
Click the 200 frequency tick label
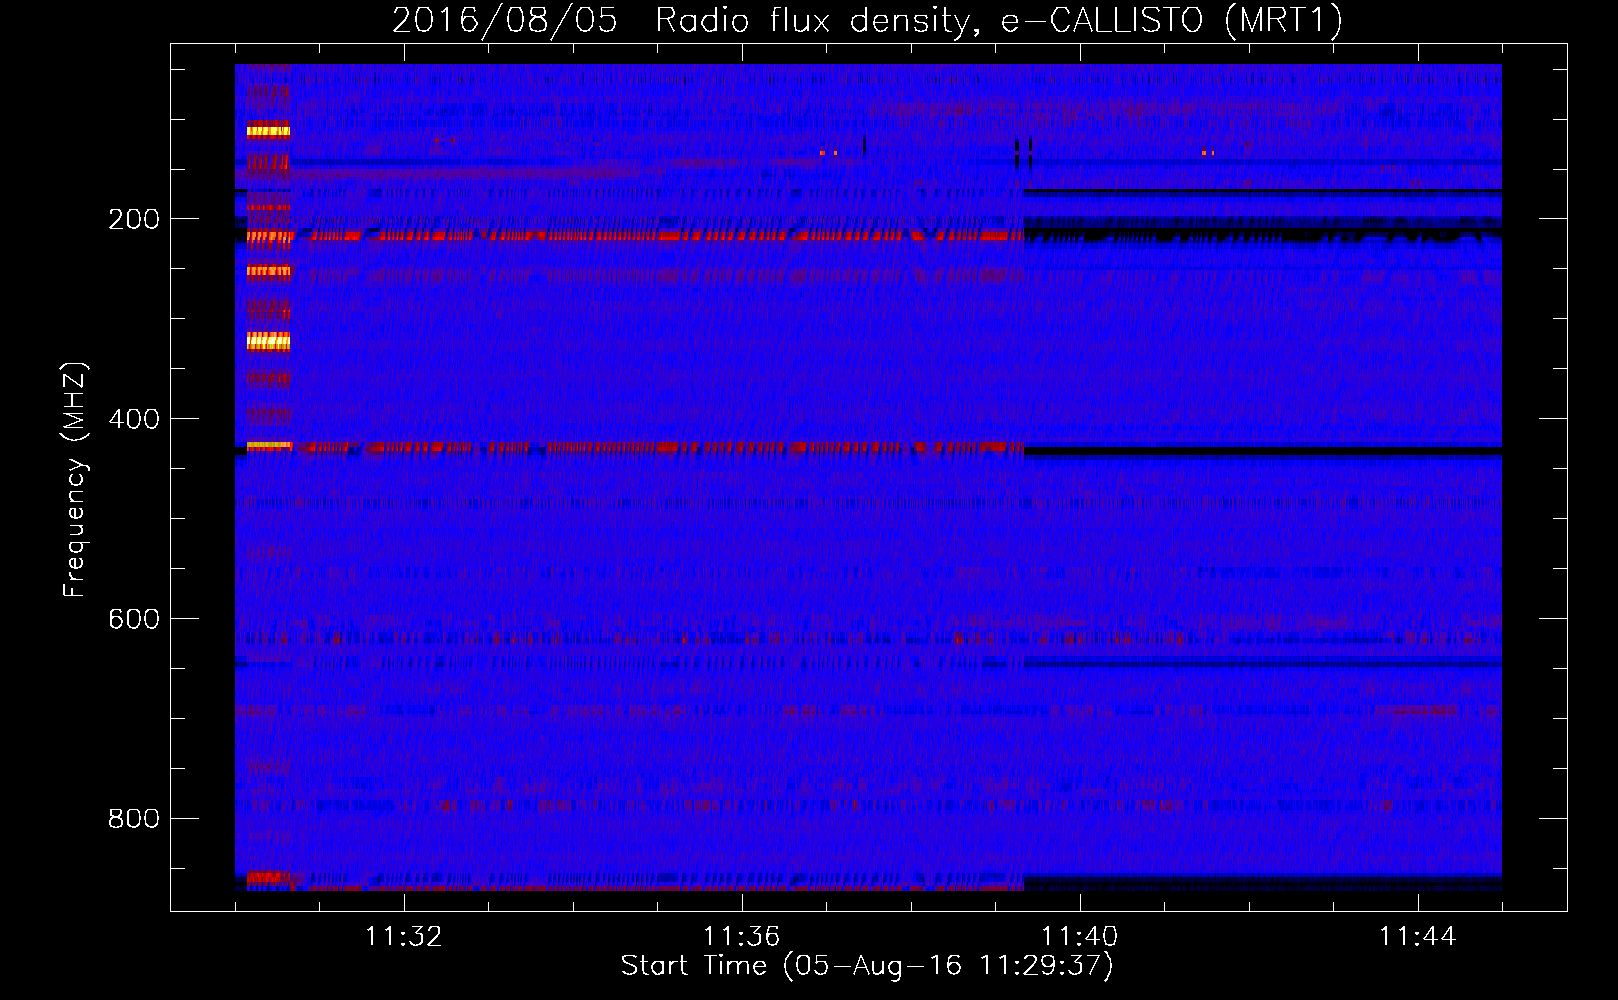(133, 219)
